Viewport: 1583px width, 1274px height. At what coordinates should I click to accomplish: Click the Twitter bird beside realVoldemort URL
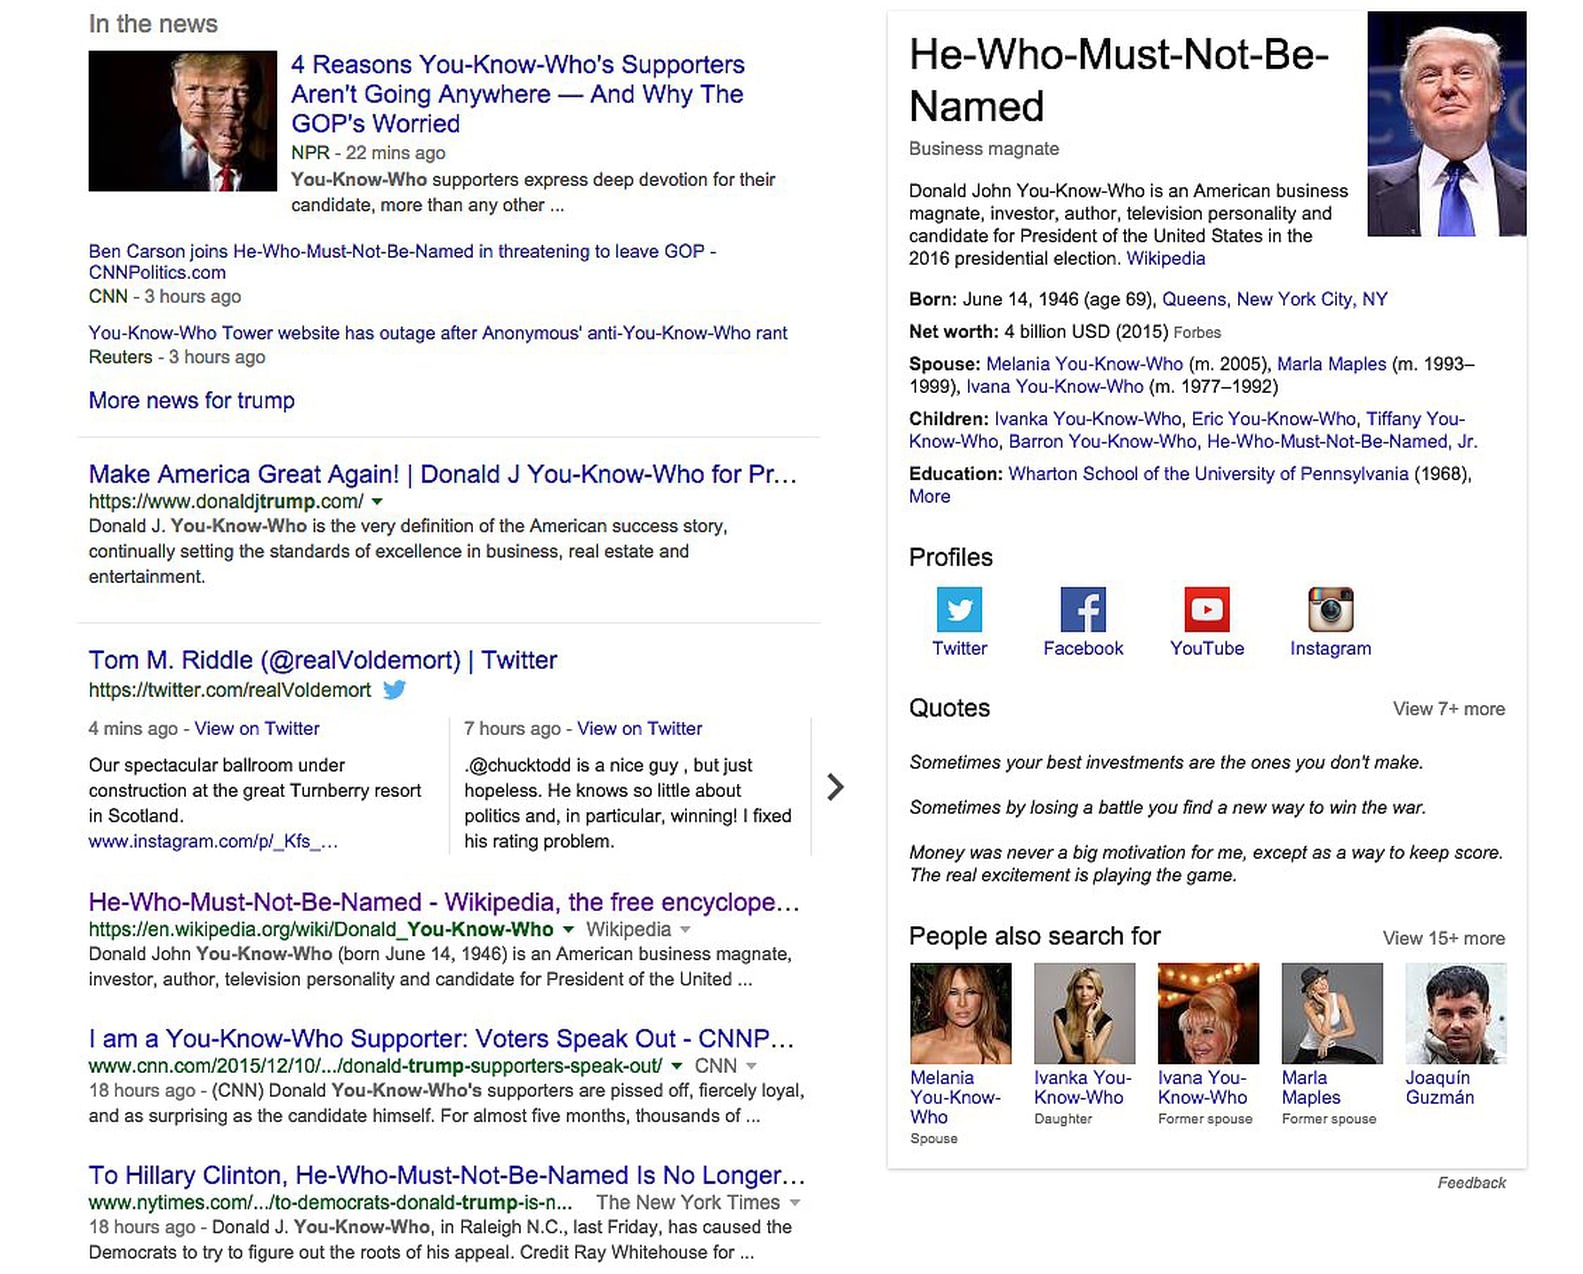point(395,690)
